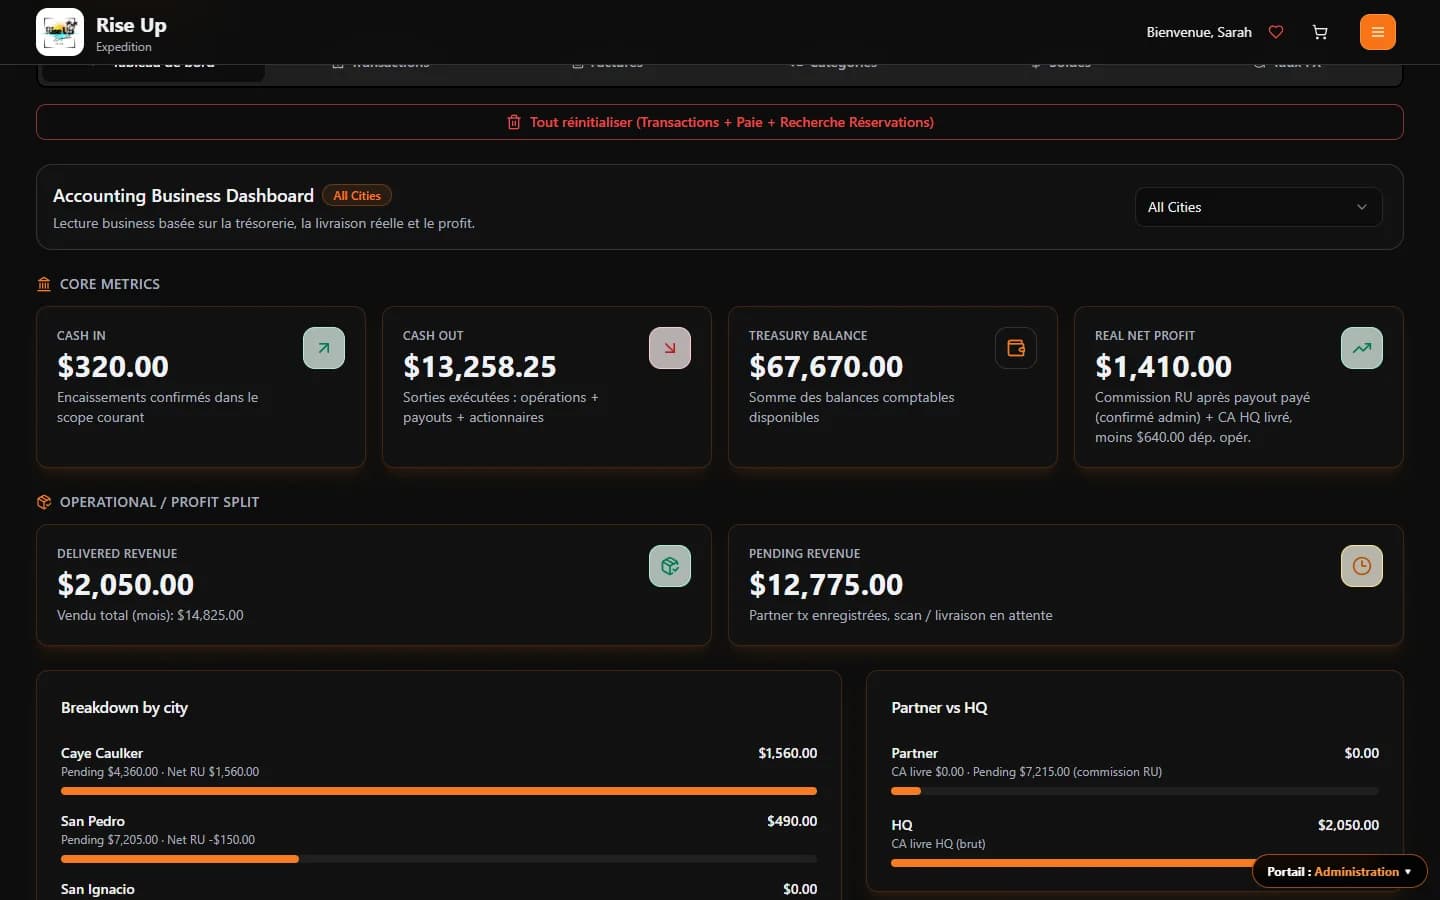Viewport: 1440px width, 900px height.
Task: Click the San Pedro progress bar
Action: point(439,859)
